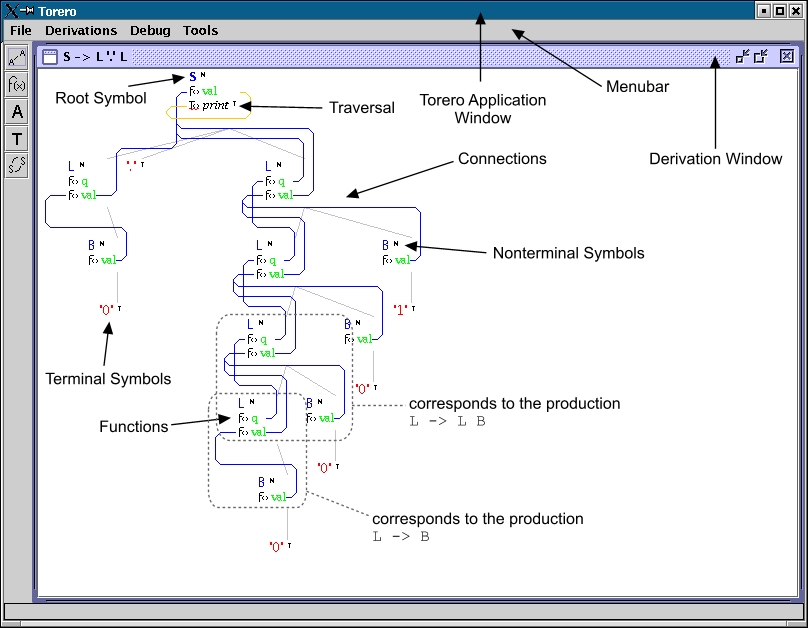Close the S -> L ':' L derivation window
The height and width of the screenshot is (628, 808).
(786, 56)
